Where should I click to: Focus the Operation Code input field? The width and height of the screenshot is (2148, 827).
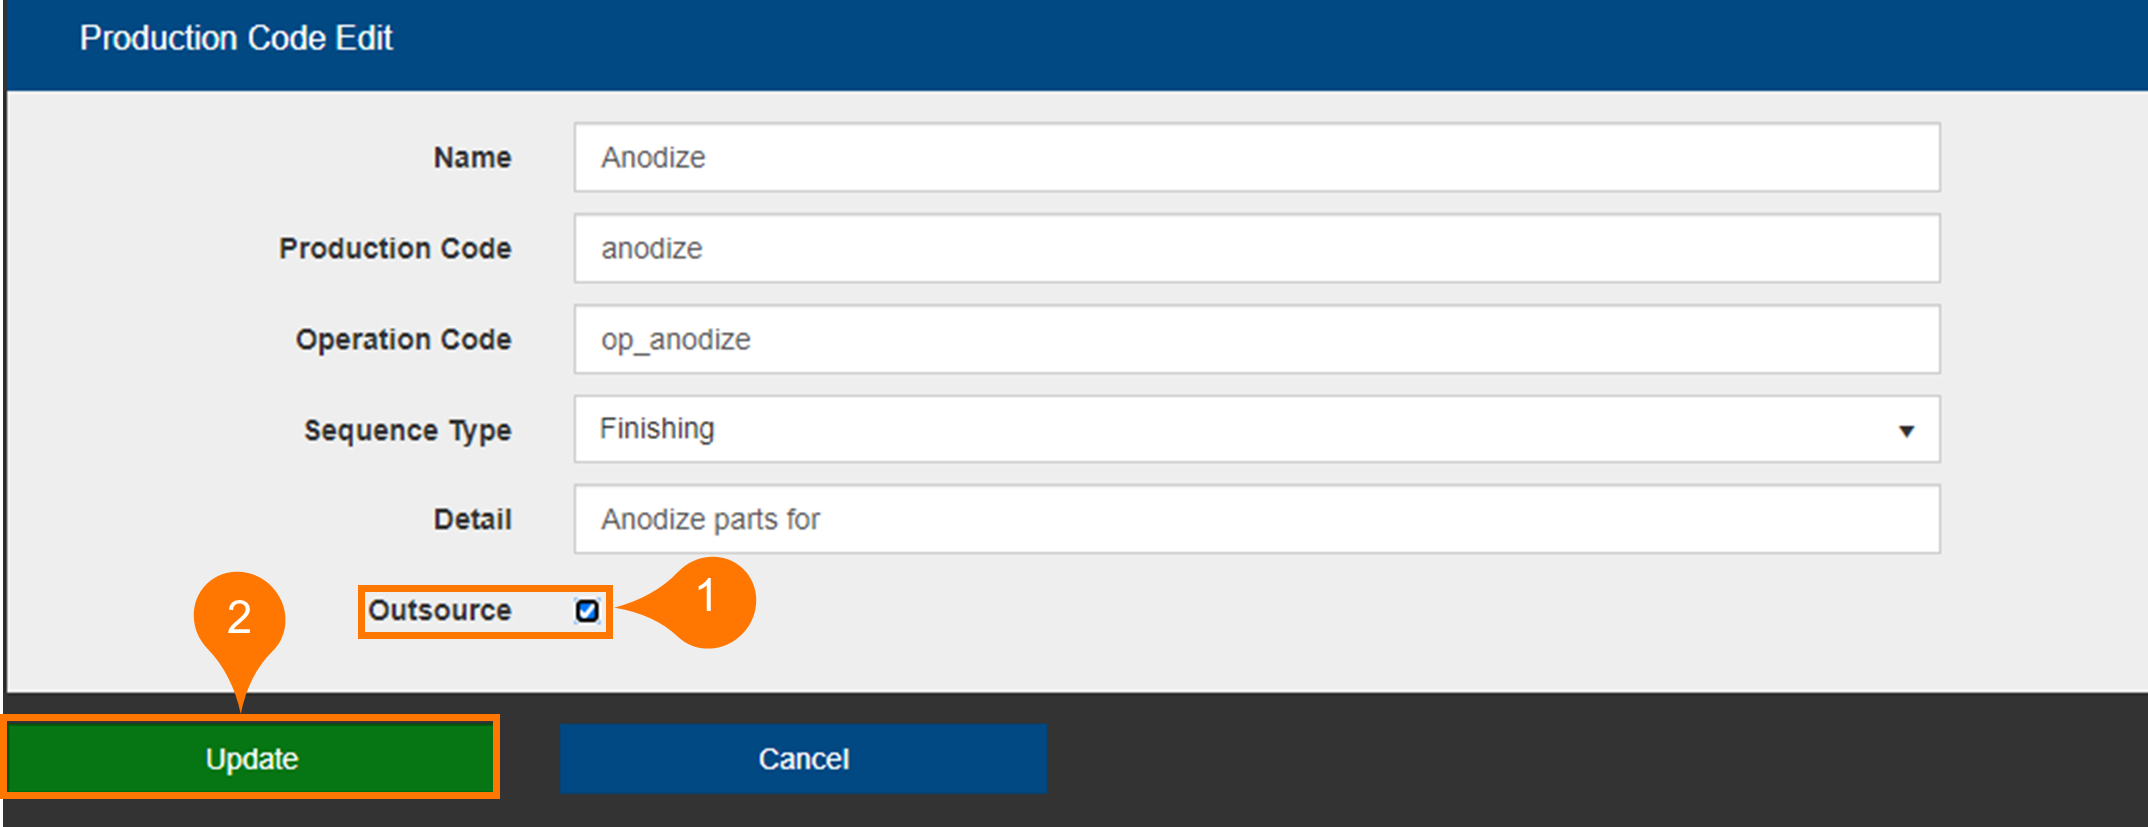coord(1255,339)
